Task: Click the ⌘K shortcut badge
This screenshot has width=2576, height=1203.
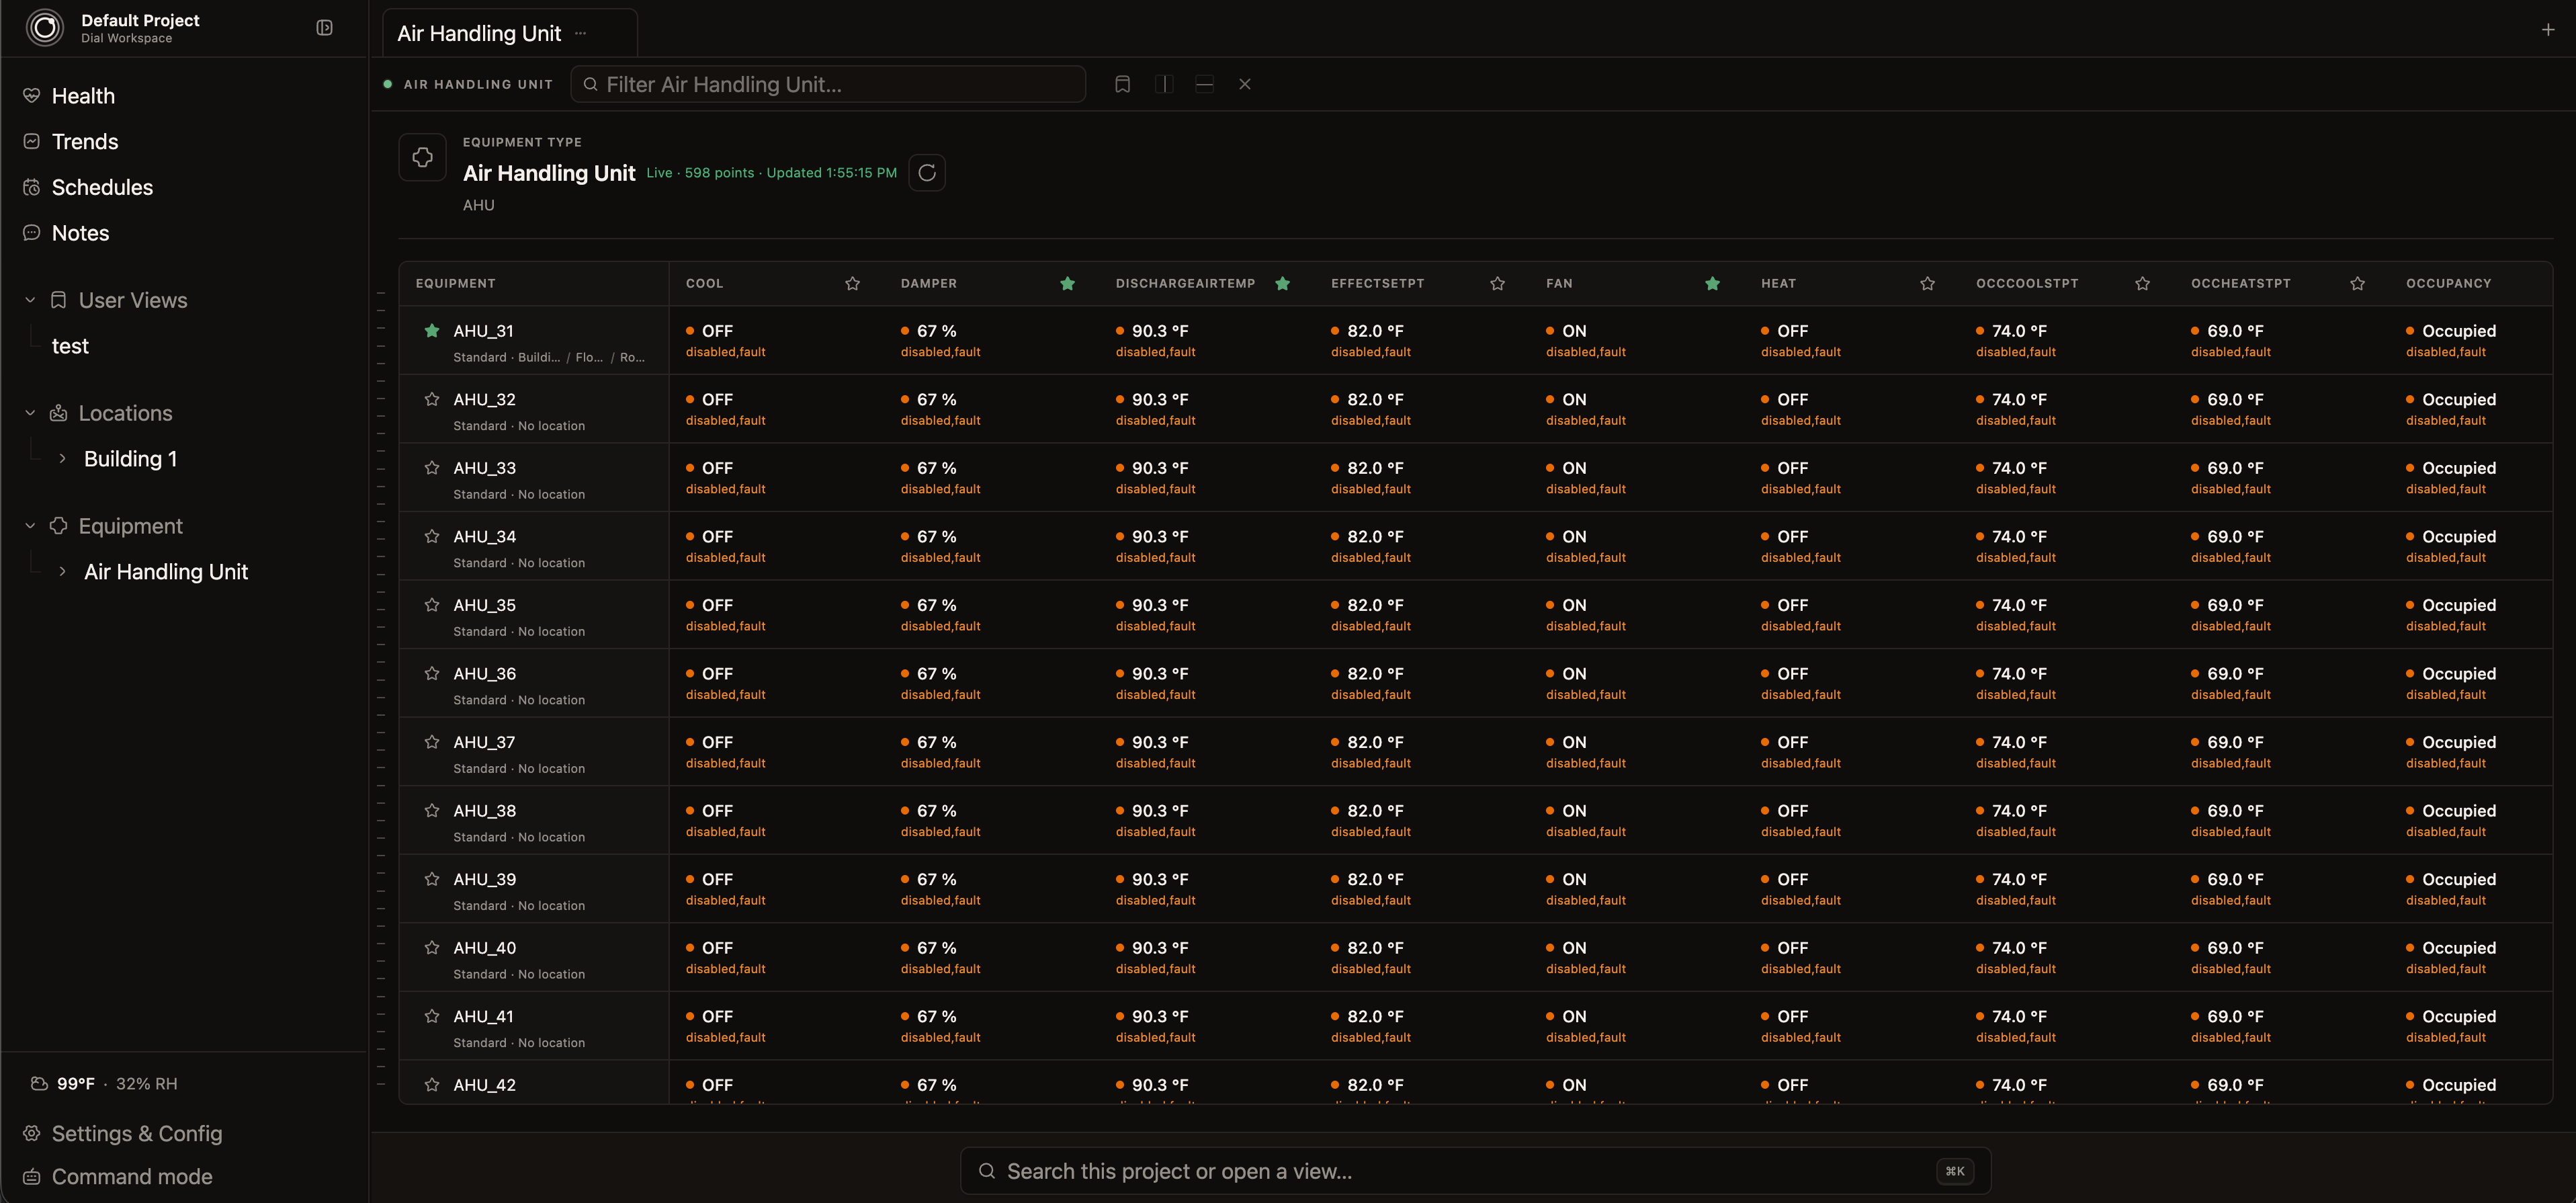Action: pos(1955,1171)
